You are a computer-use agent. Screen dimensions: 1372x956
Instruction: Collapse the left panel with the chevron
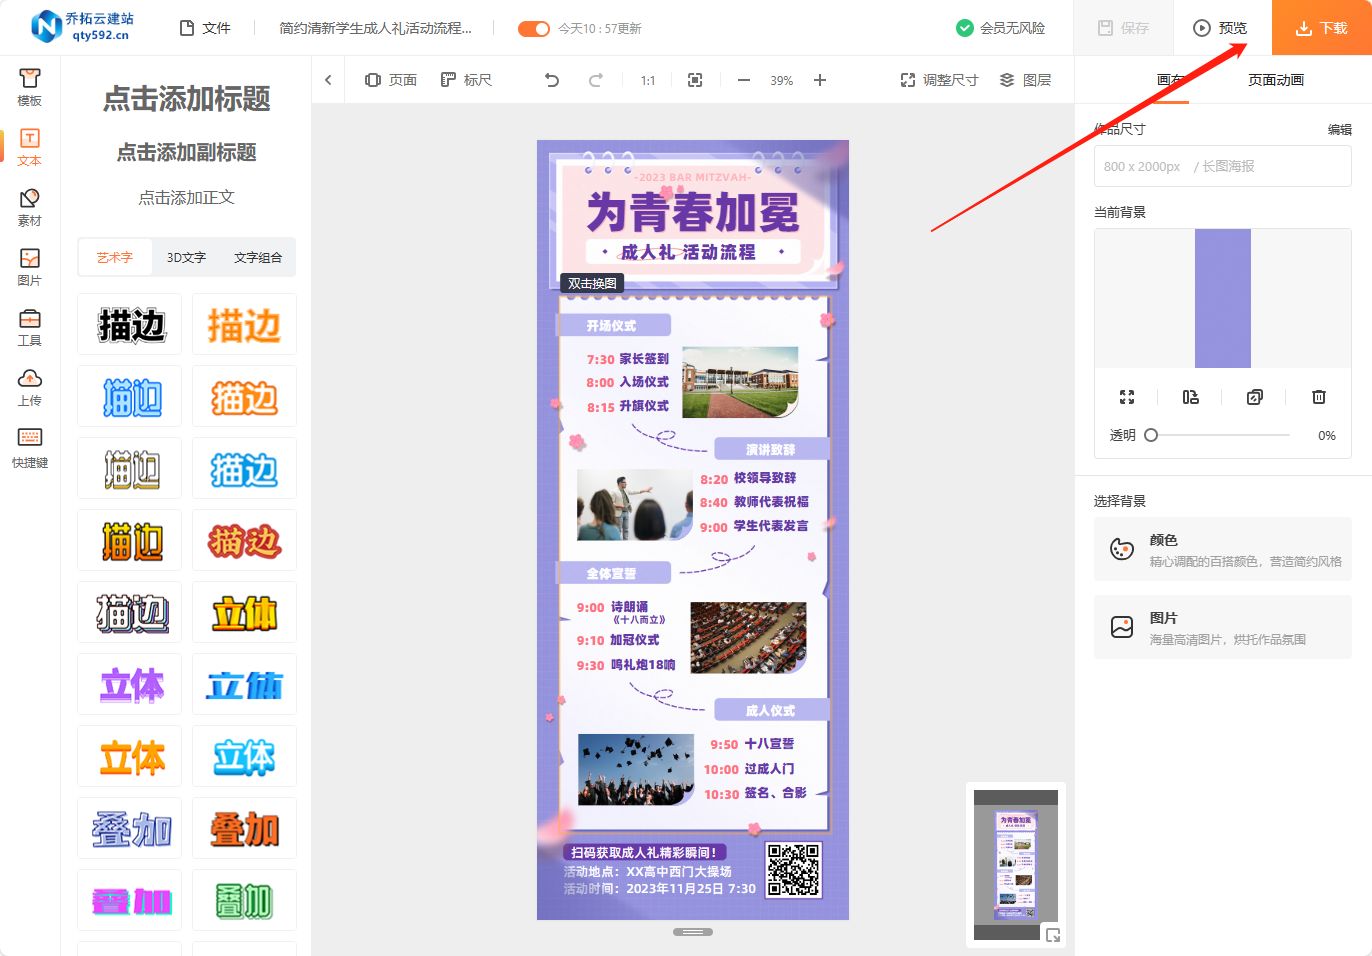pyautogui.click(x=328, y=80)
